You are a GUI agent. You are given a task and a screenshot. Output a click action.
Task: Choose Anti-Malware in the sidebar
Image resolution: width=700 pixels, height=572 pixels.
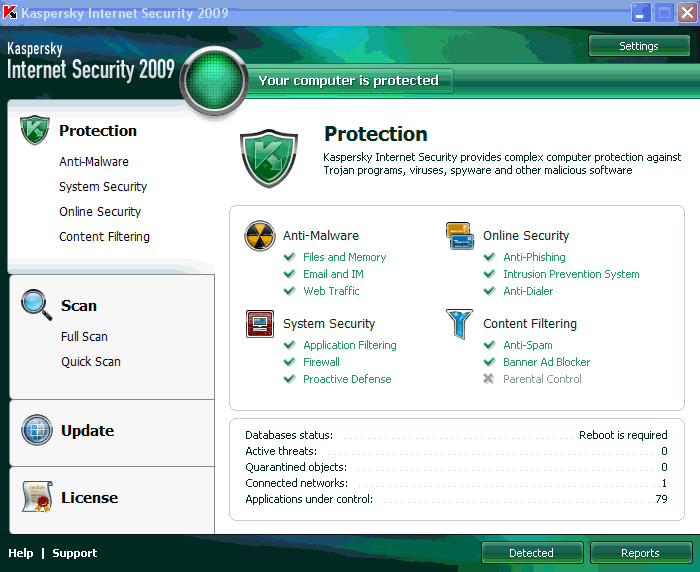coord(94,161)
